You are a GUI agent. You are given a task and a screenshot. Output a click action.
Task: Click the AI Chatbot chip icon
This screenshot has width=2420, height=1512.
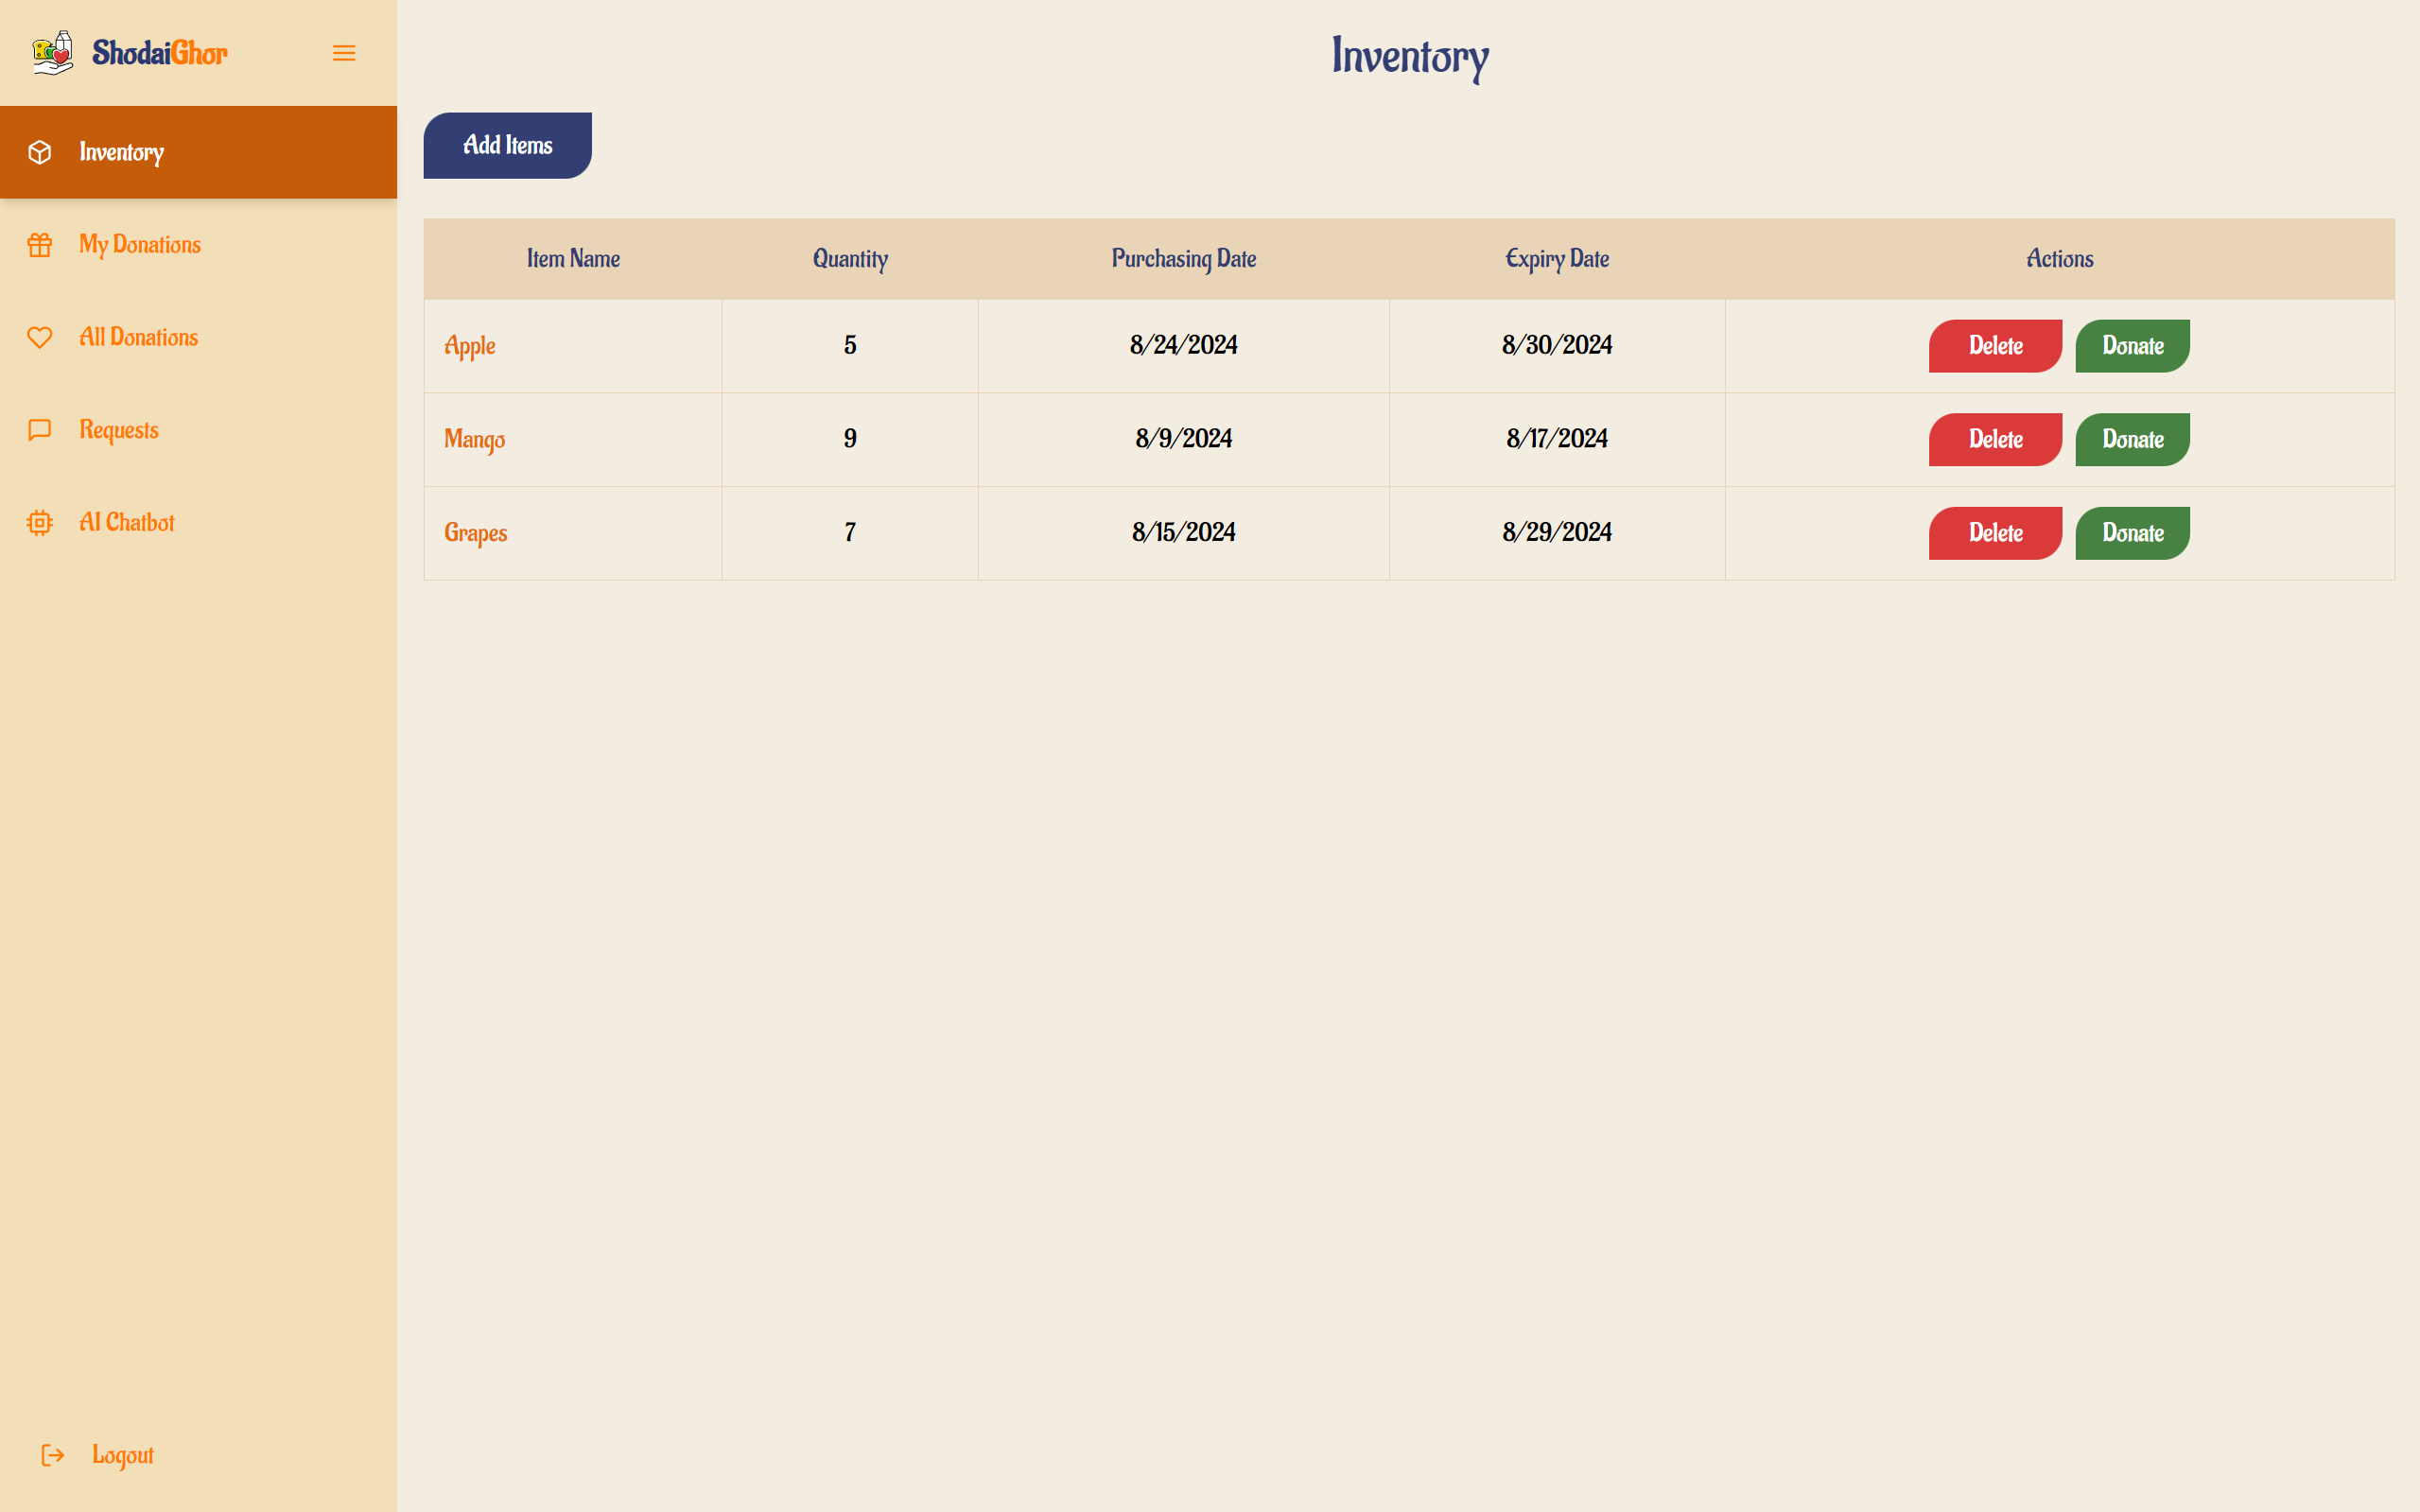coord(40,523)
